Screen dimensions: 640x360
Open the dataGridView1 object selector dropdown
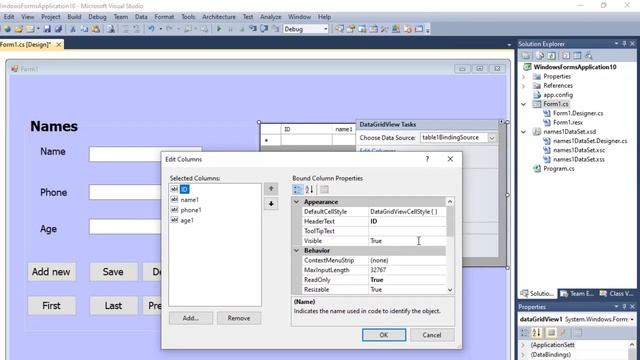pos(632,319)
